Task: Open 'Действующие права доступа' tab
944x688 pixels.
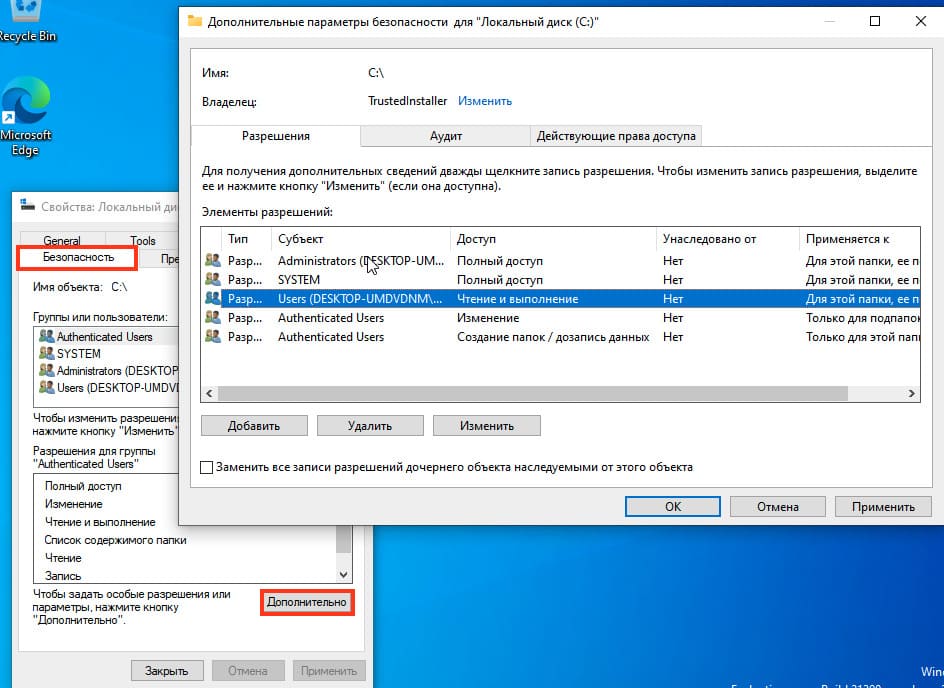Action: click(x=614, y=136)
